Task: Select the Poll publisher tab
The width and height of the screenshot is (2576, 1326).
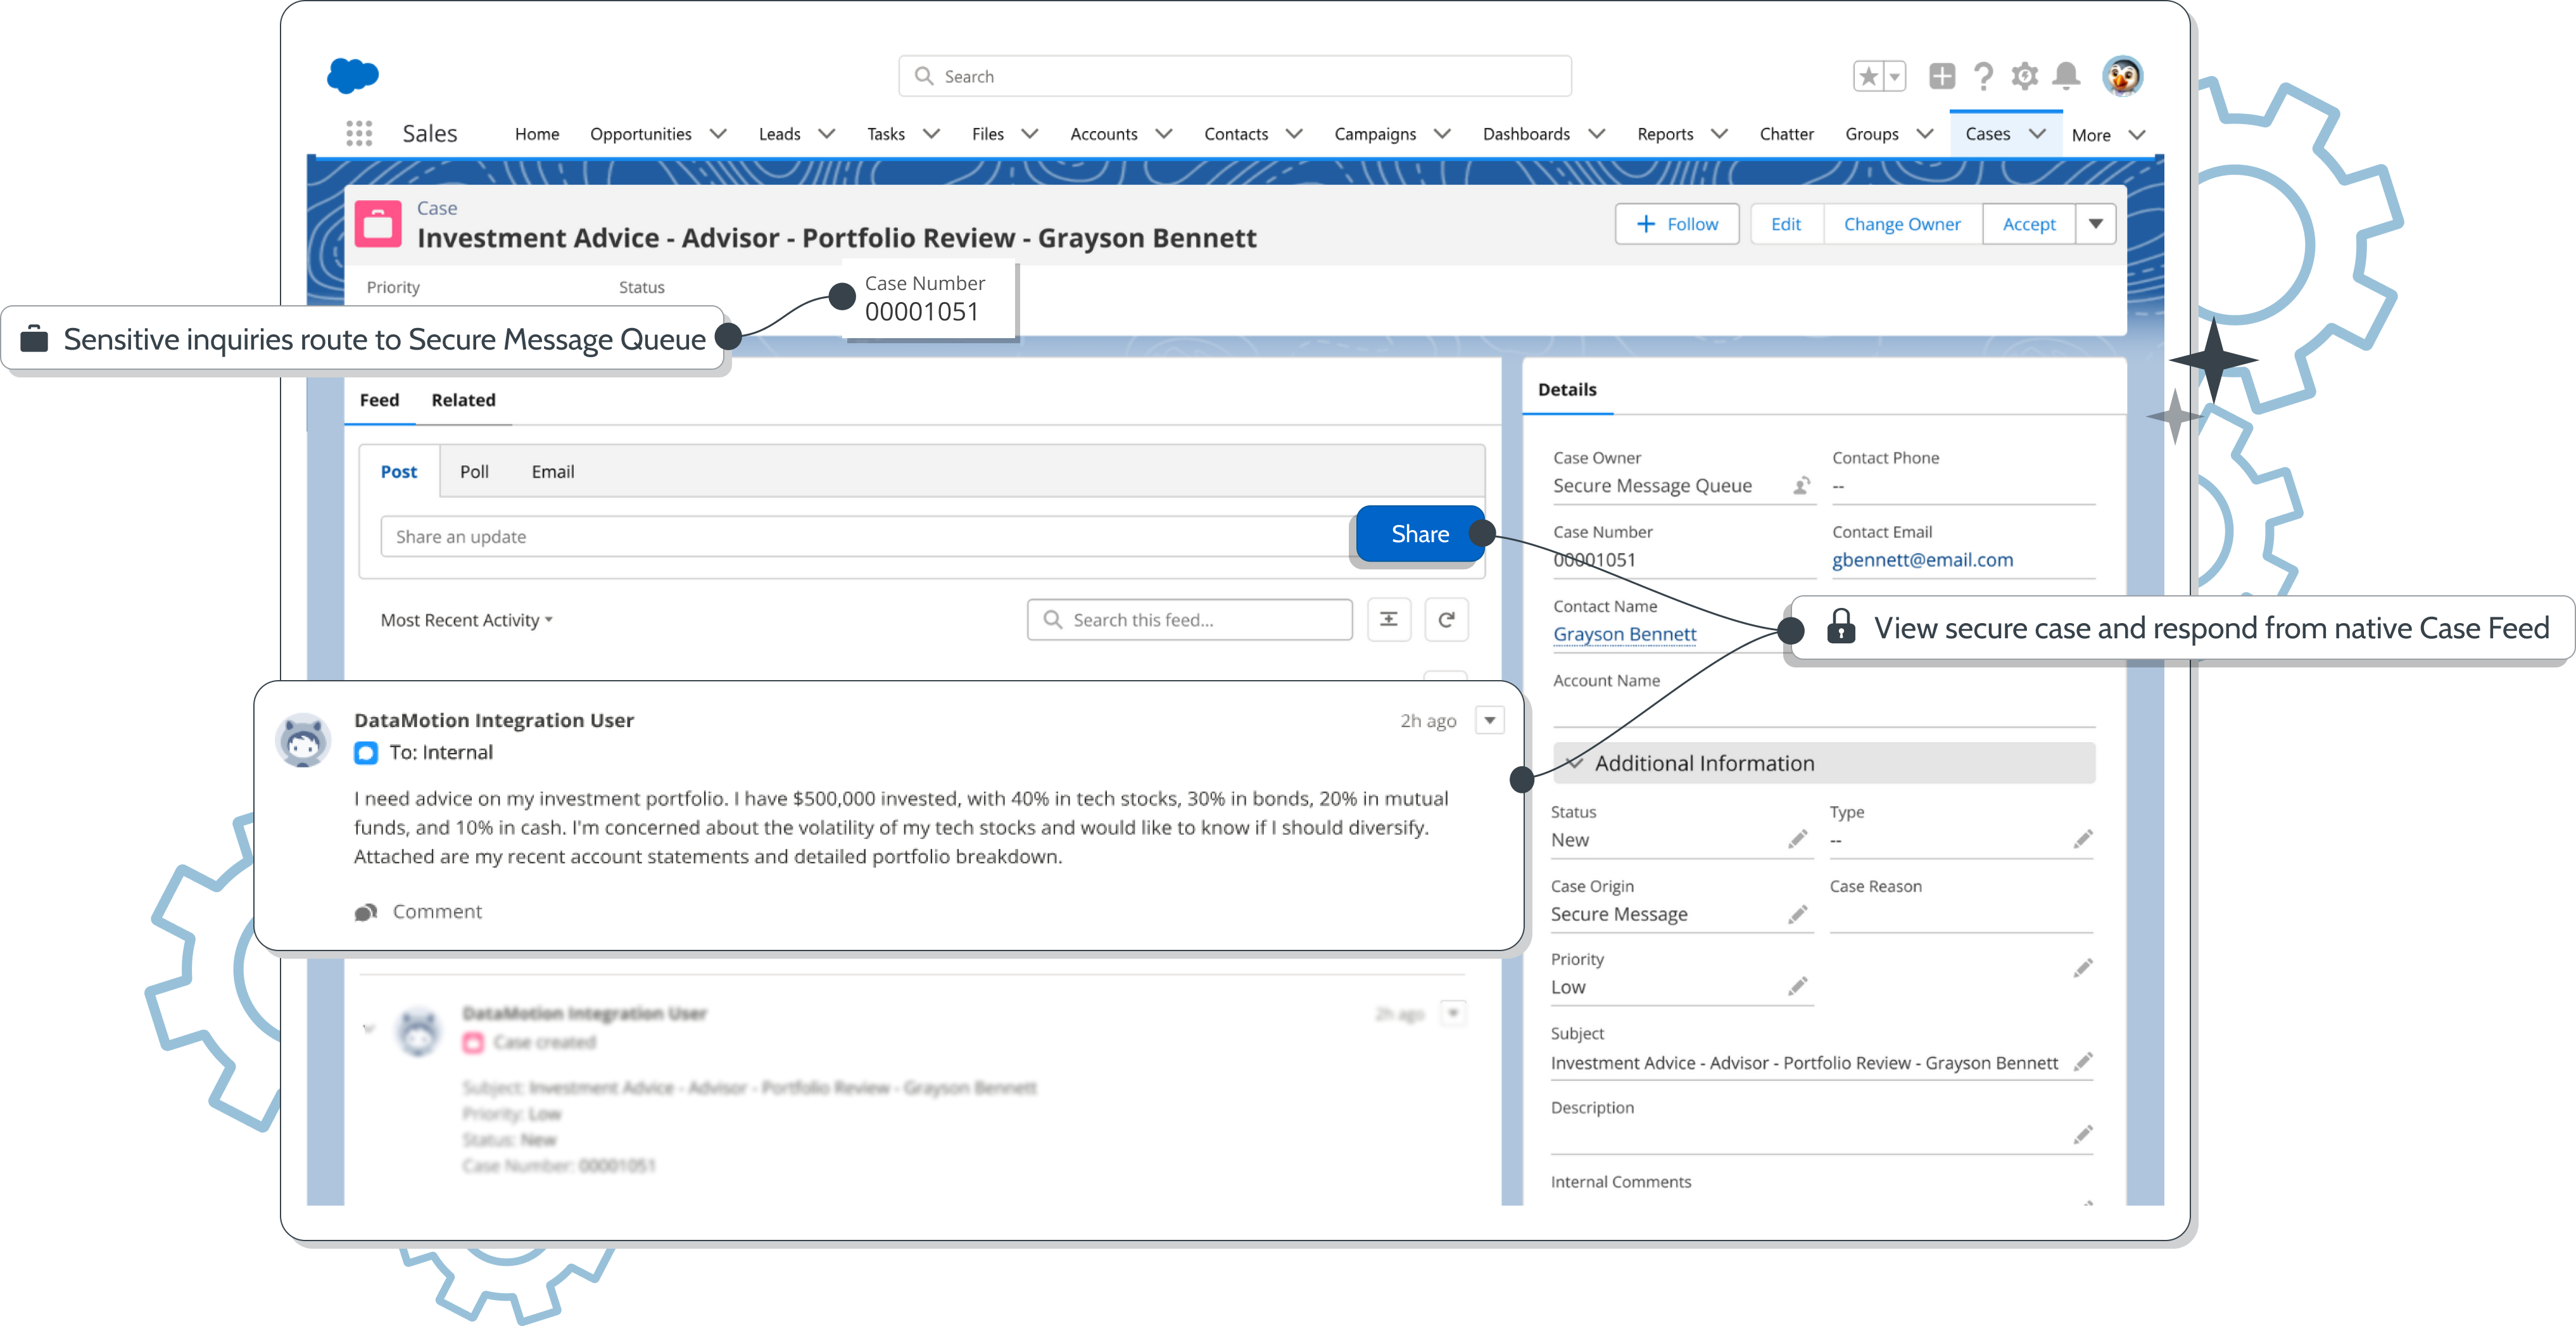Action: pyautogui.click(x=474, y=472)
